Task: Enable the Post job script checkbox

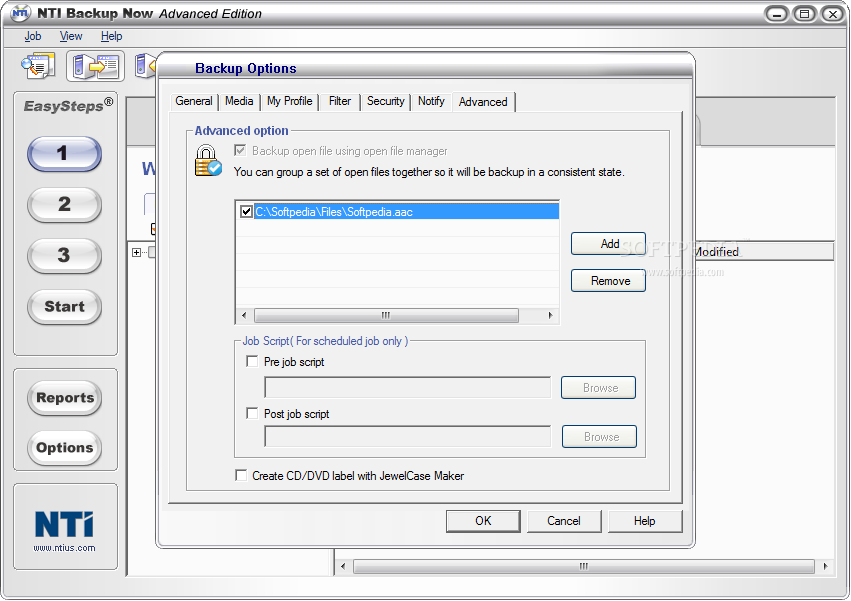Action: pyautogui.click(x=252, y=413)
